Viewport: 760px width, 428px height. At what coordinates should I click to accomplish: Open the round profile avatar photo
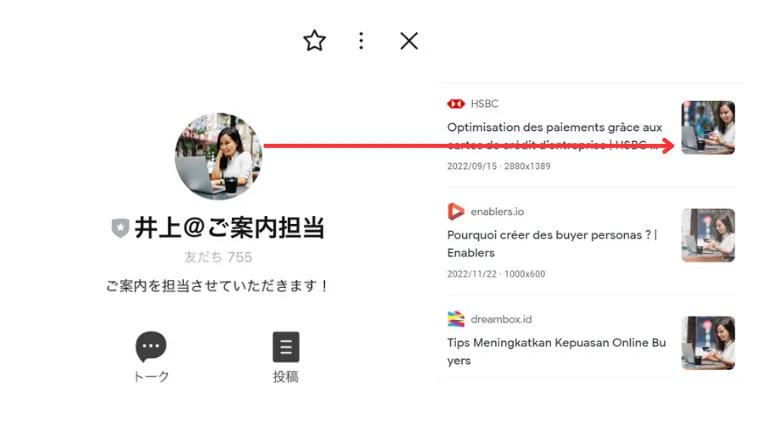pos(218,156)
